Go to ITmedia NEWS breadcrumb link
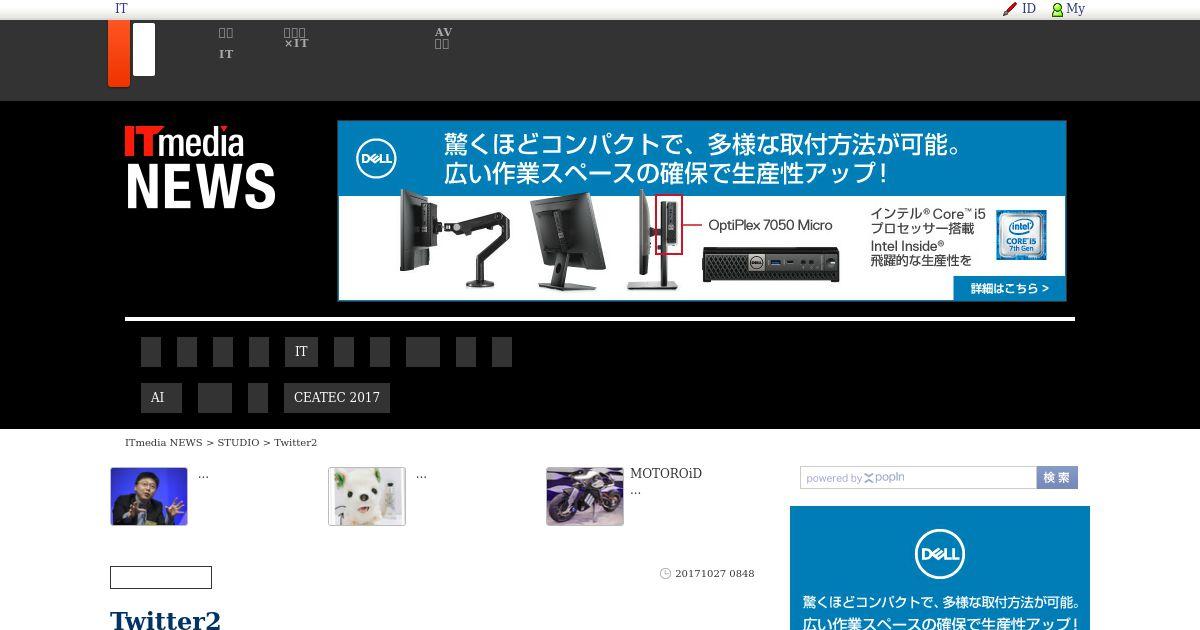 click(164, 442)
